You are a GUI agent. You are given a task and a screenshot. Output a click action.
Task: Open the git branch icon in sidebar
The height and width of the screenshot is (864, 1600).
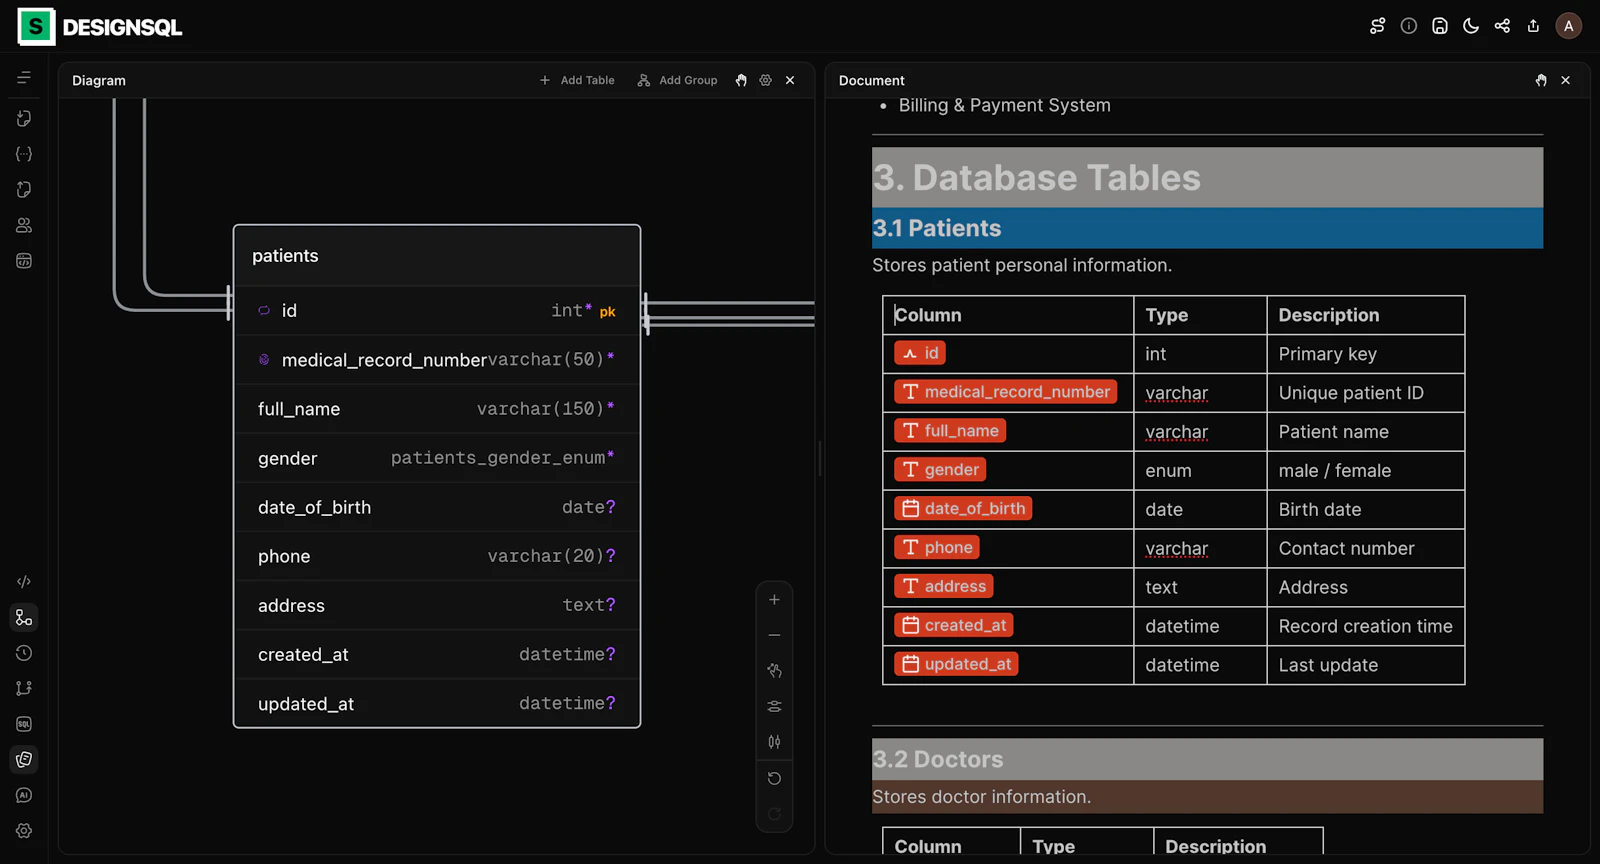click(24, 688)
